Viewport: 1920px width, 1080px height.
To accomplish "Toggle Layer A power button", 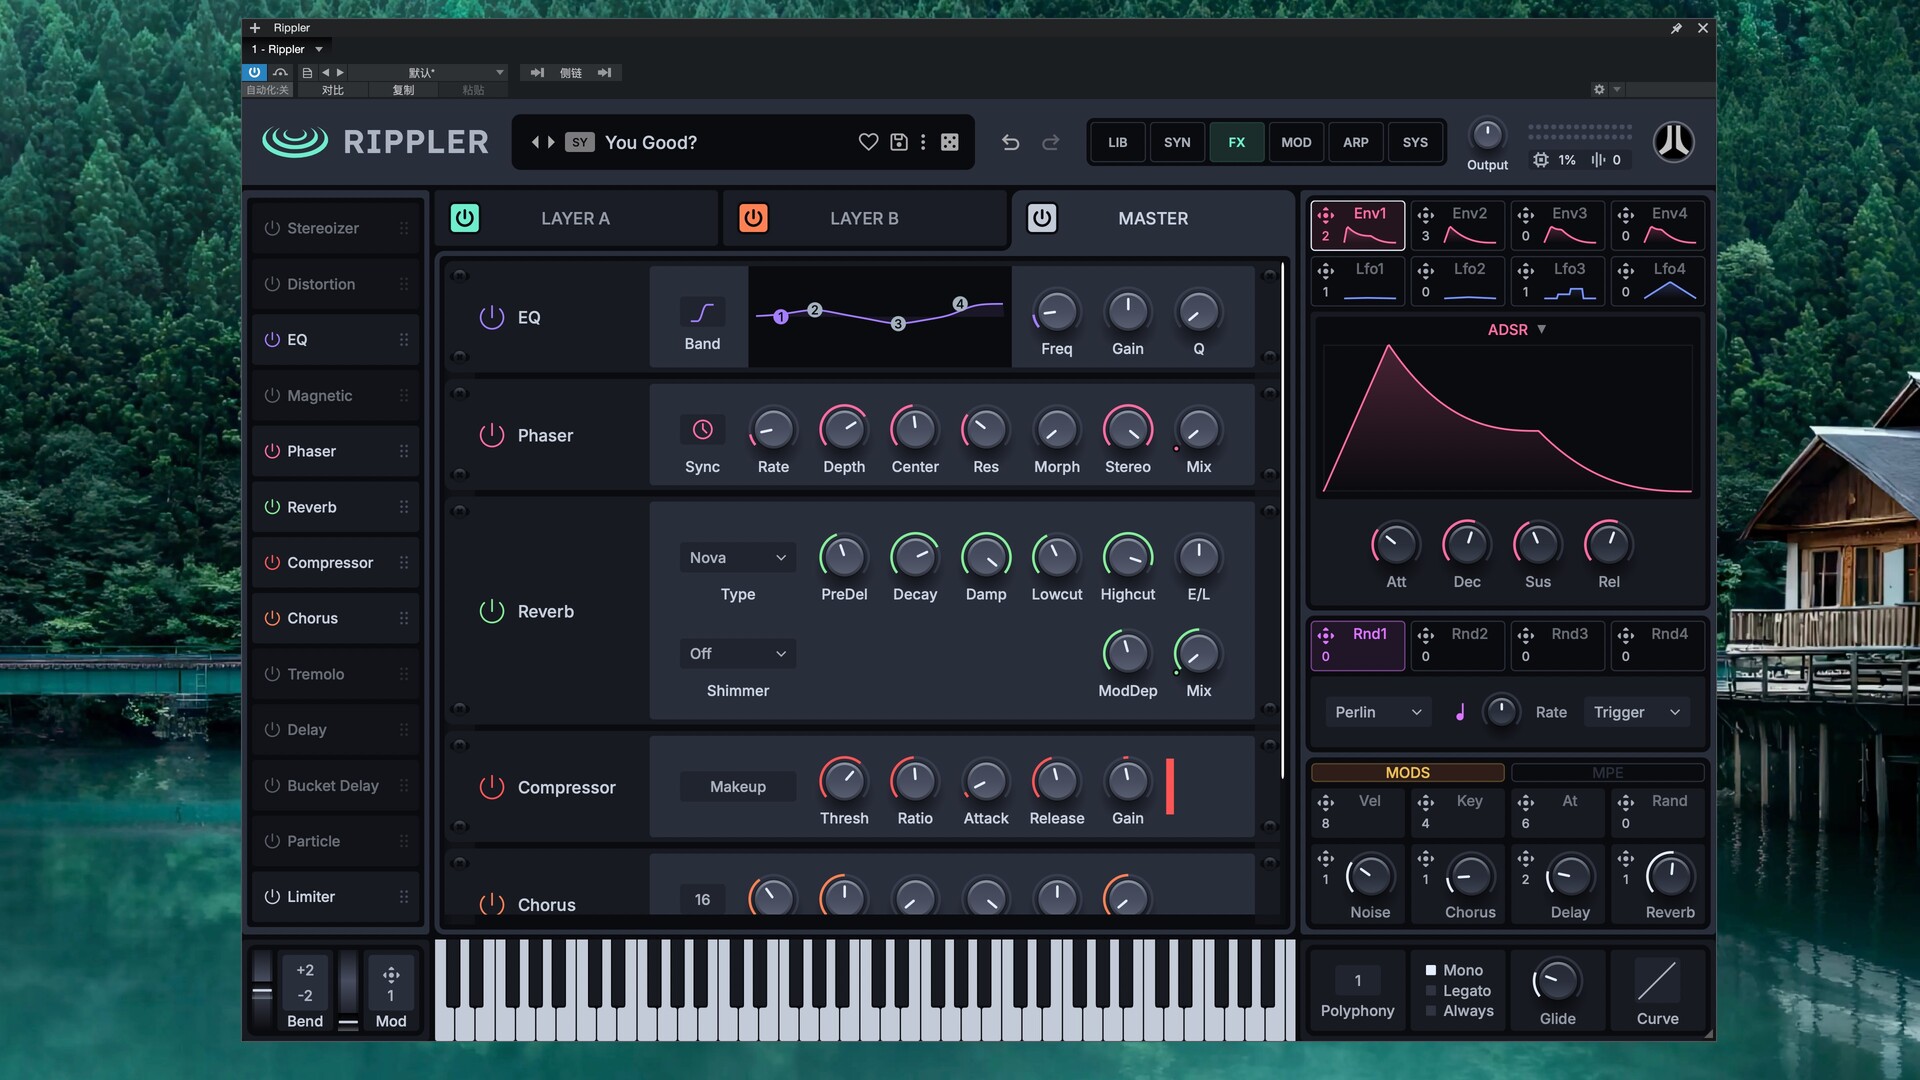I will [x=465, y=218].
